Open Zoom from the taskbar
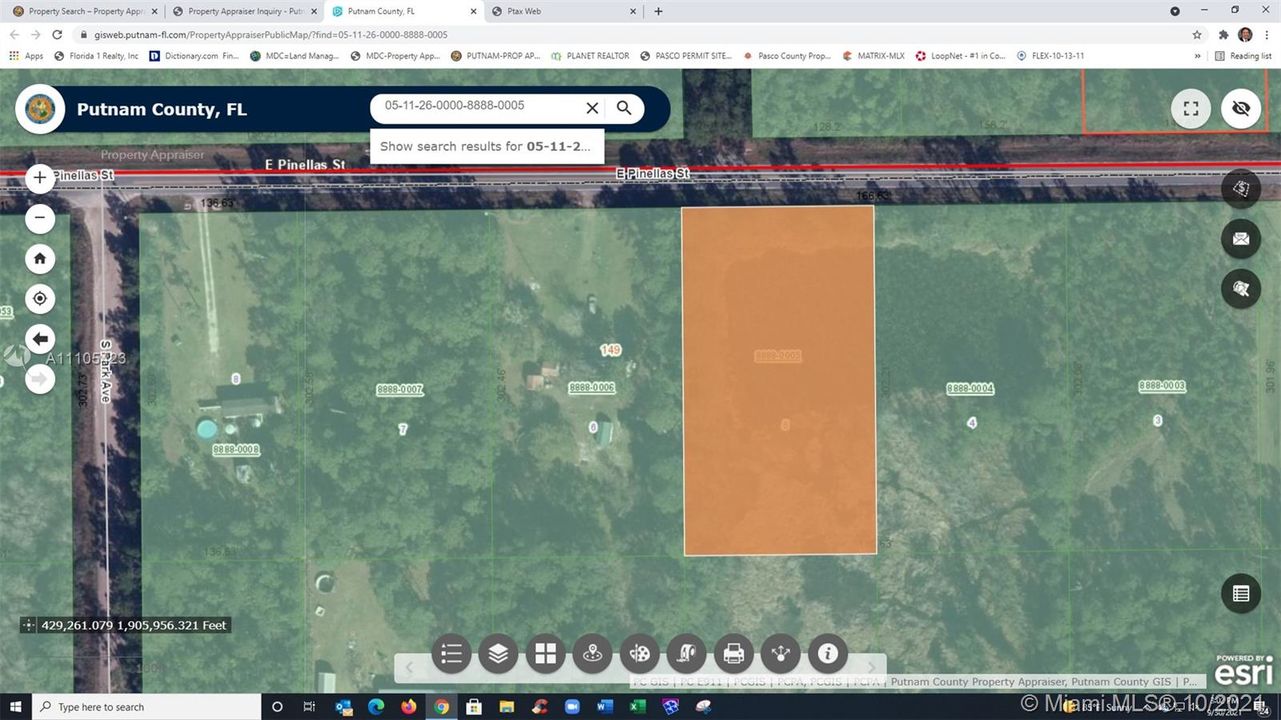The height and width of the screenshot is (720, 1281). click(571, 707)
